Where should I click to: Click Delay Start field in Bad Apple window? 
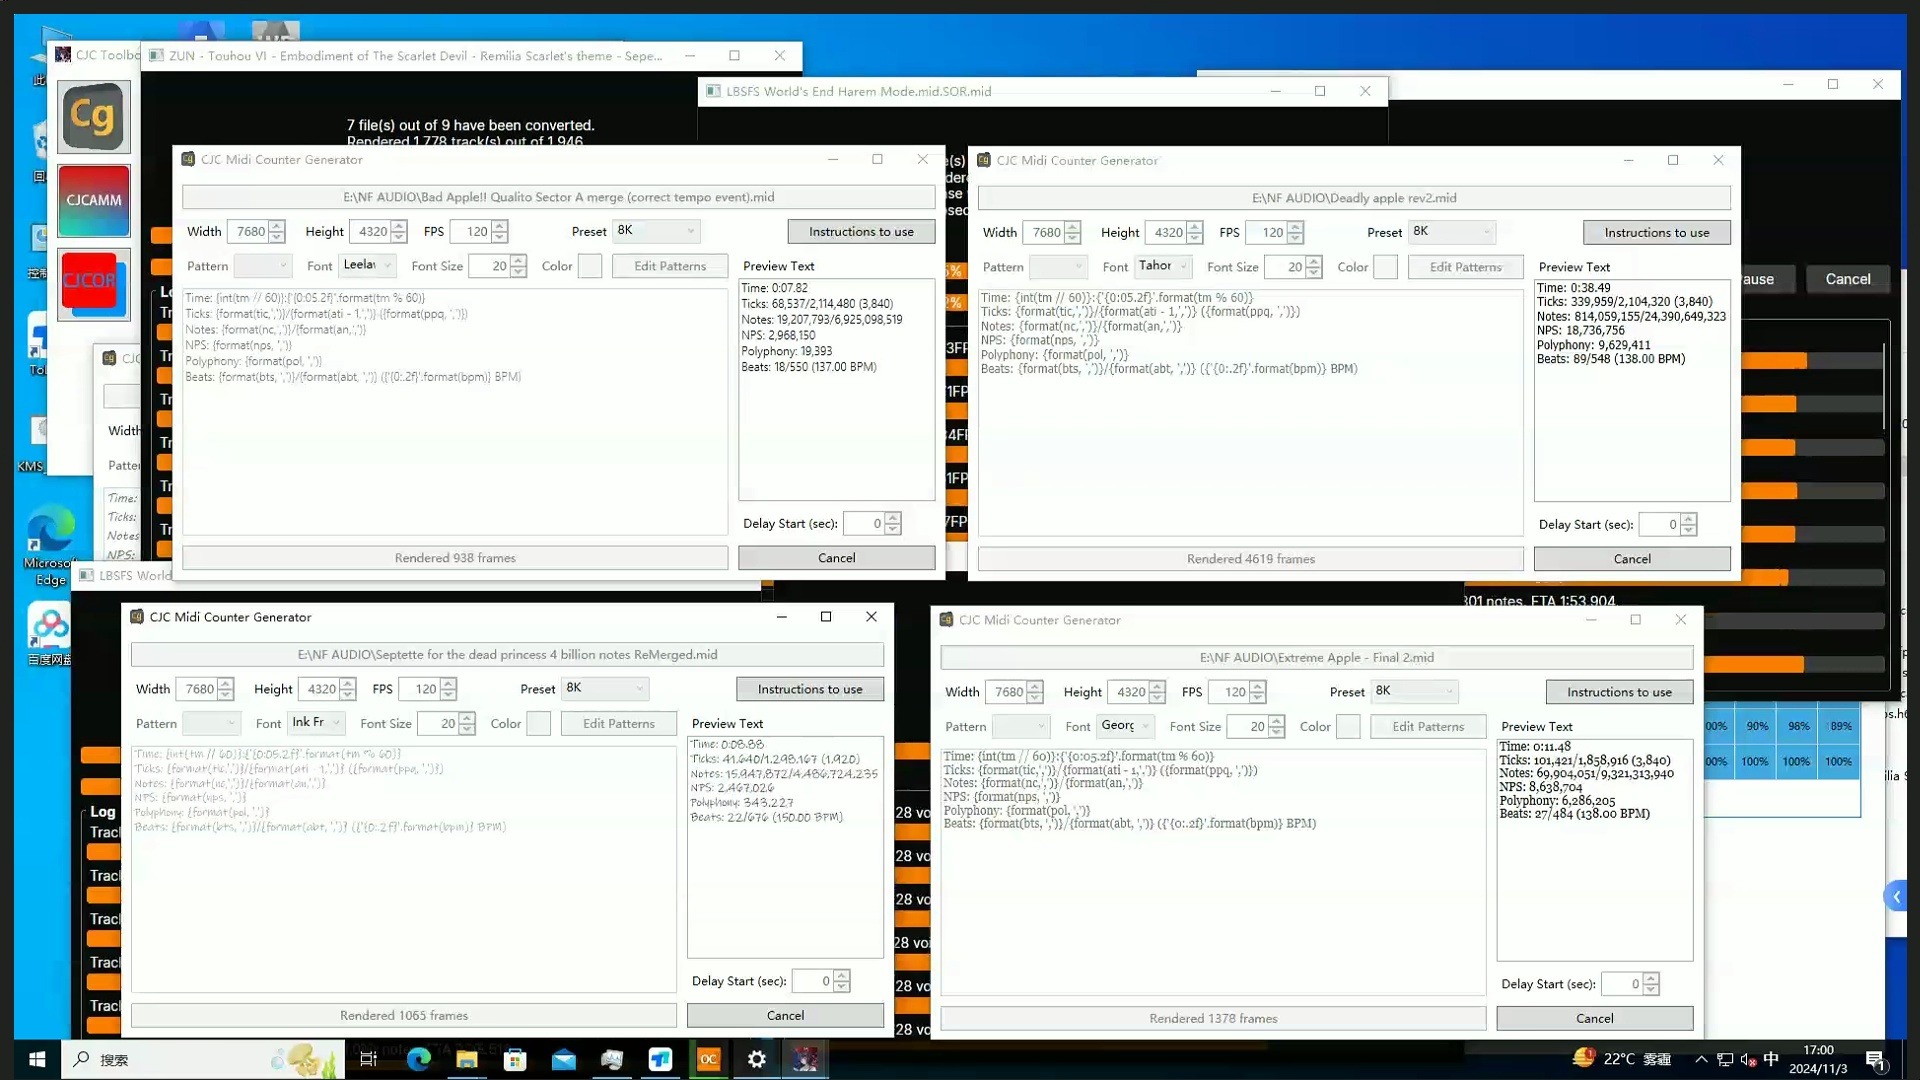click(x=865, y=523)
